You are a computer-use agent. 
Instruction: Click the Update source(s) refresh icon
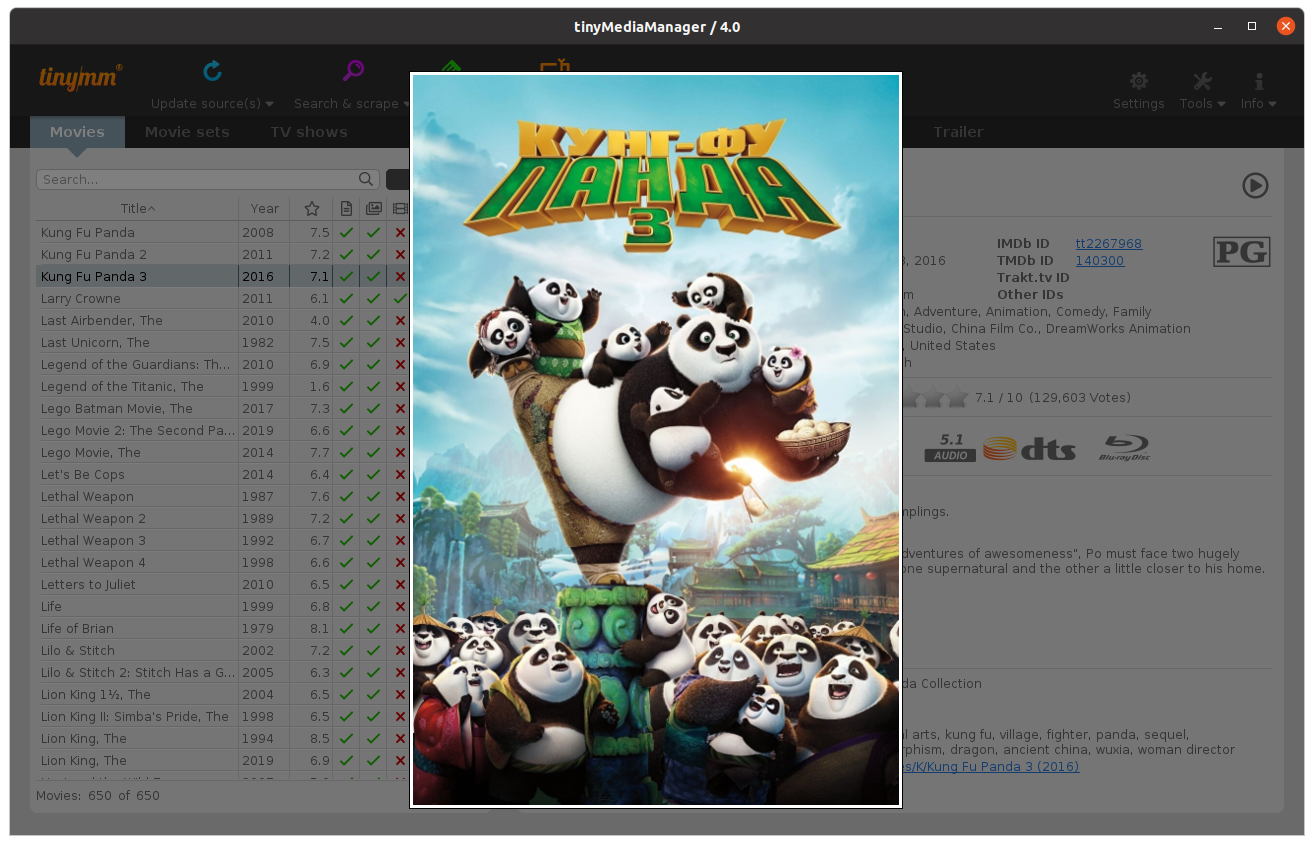pos(212,71)
